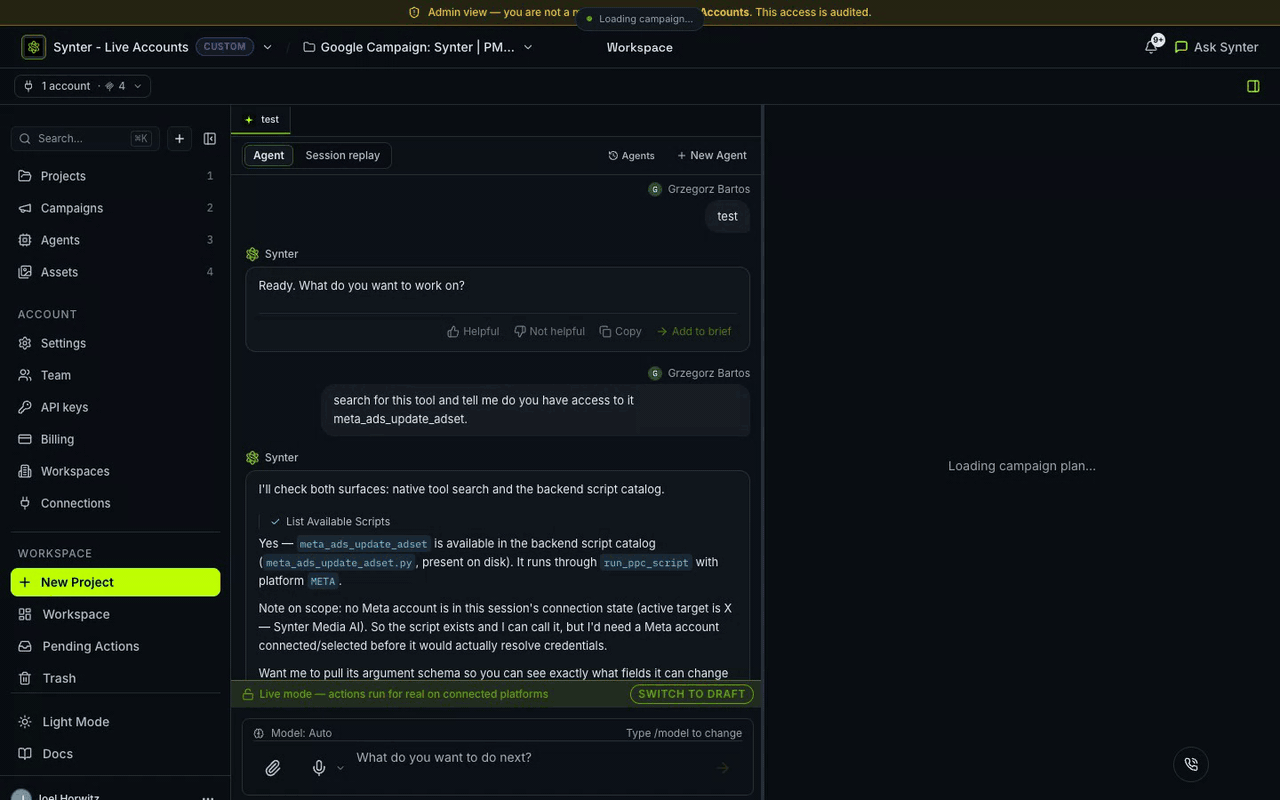Switch to Session replay tab
The height and width of the screenshot is (800, 1280).
[342, 156]
